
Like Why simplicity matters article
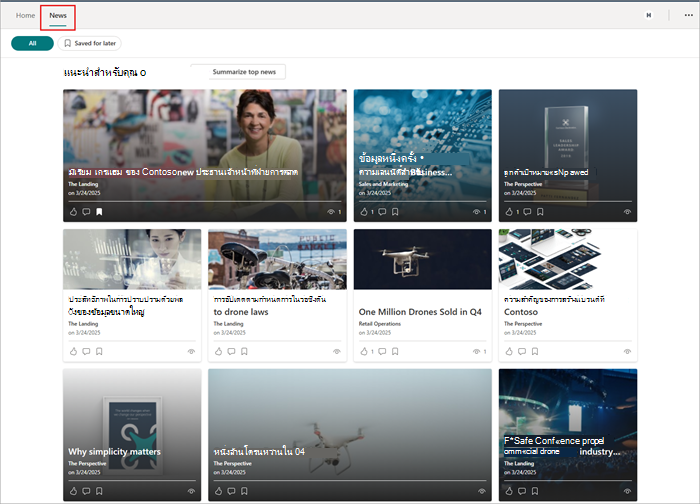[74, 491]
